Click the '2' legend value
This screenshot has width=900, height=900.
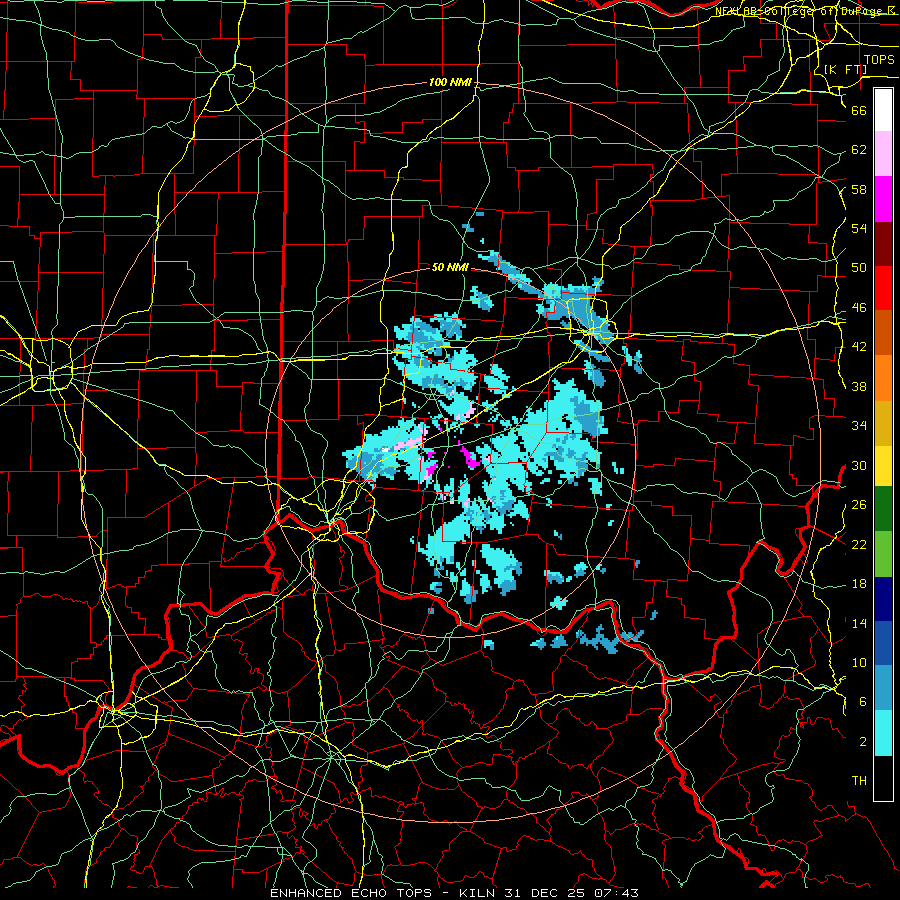(863, 742)
